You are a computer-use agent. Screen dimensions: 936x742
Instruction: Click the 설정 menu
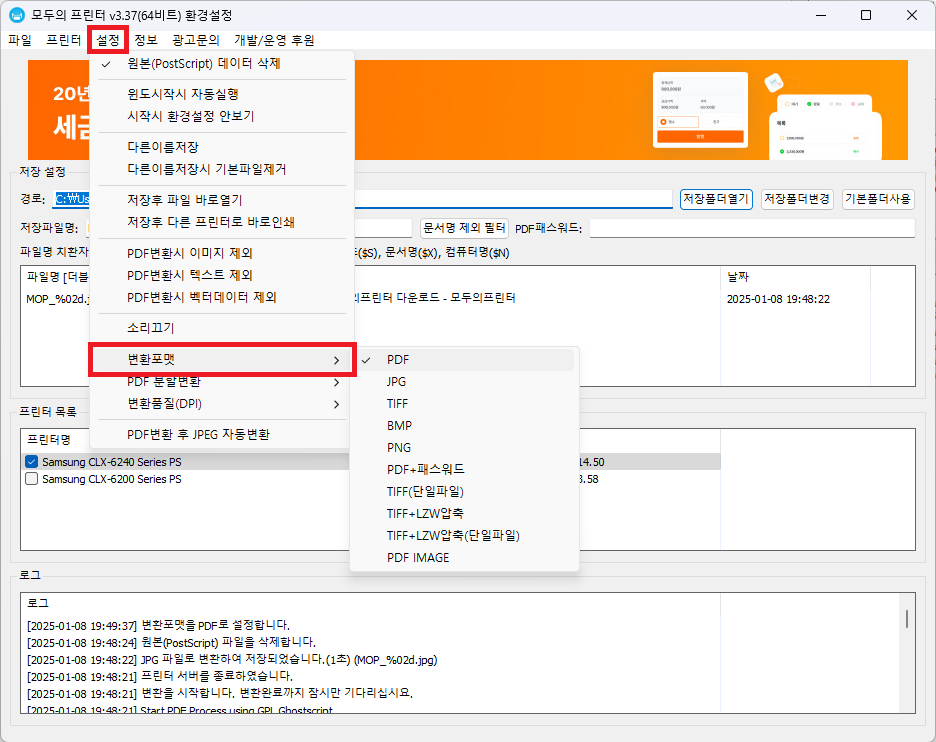(x=108, y=40)
